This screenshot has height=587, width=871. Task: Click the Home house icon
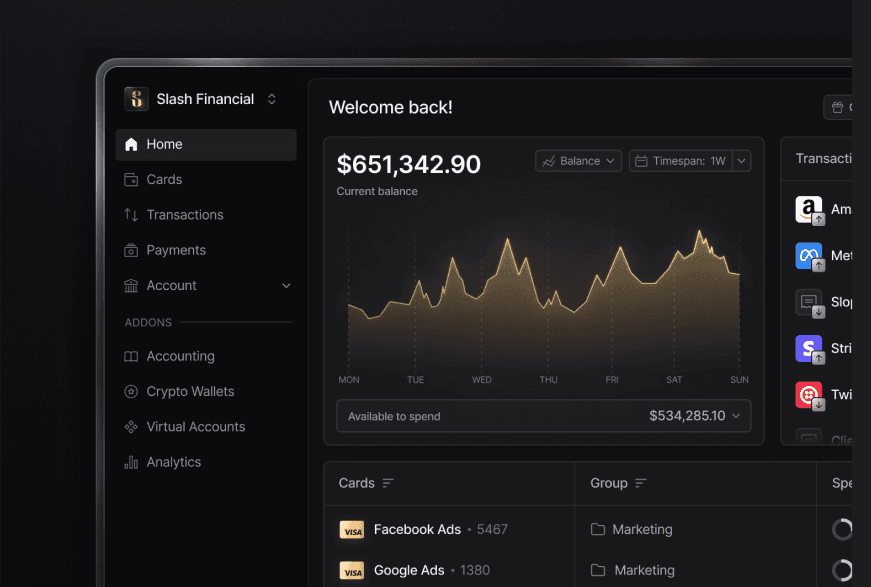131,144
